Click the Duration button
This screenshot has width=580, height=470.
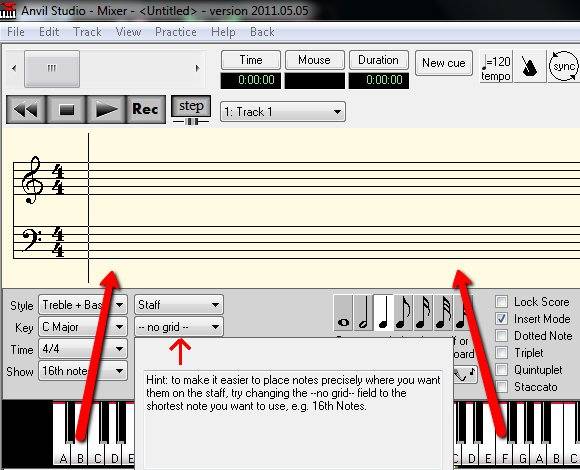379,60
